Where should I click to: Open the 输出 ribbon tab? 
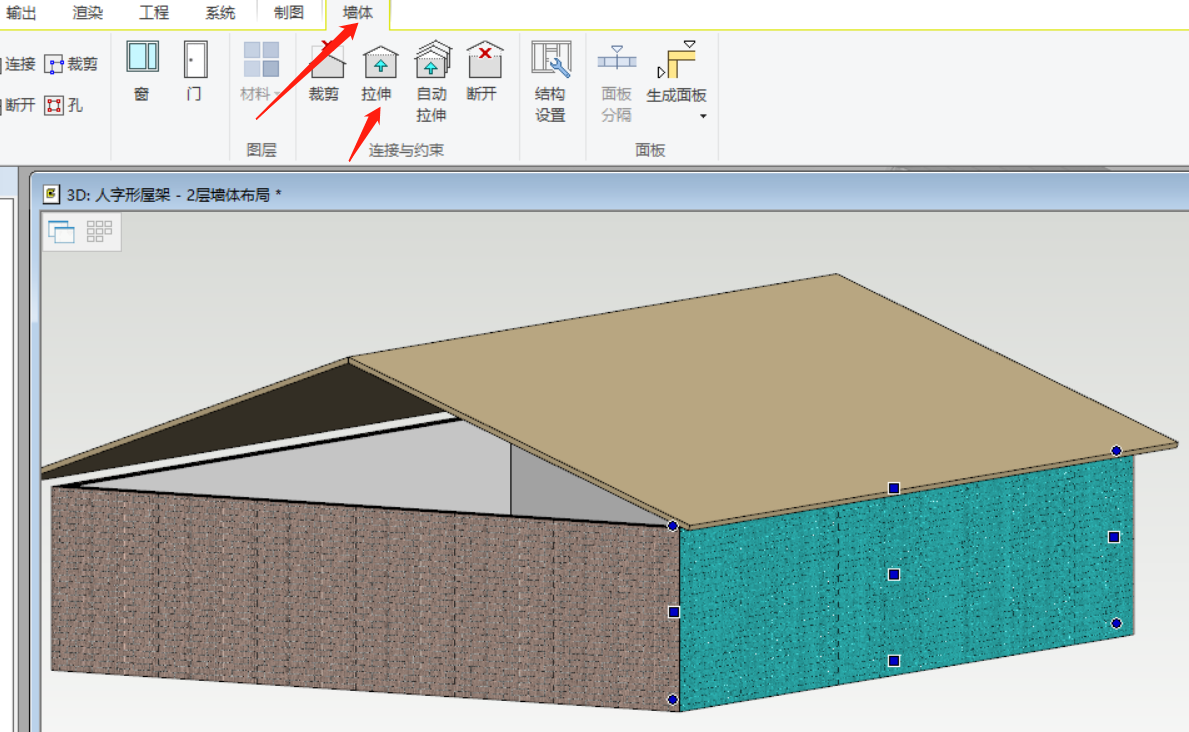(x=21, y=13)
